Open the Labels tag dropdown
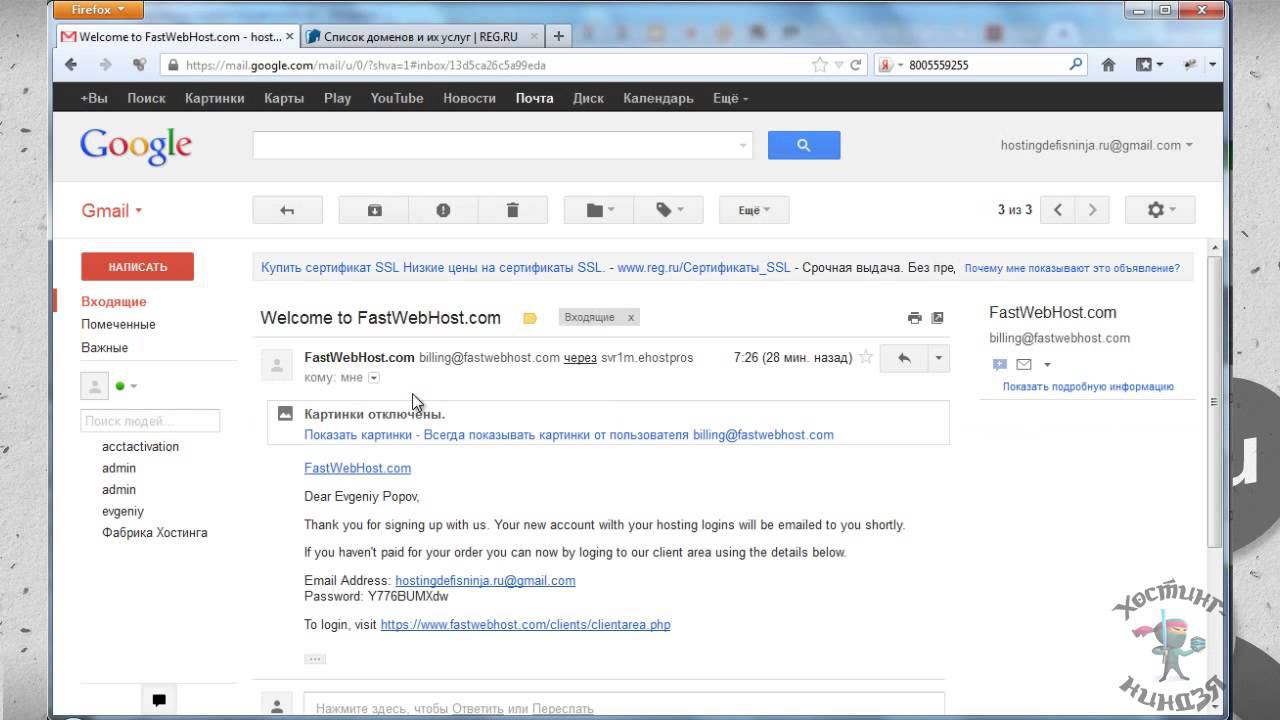 click(669, 210)
